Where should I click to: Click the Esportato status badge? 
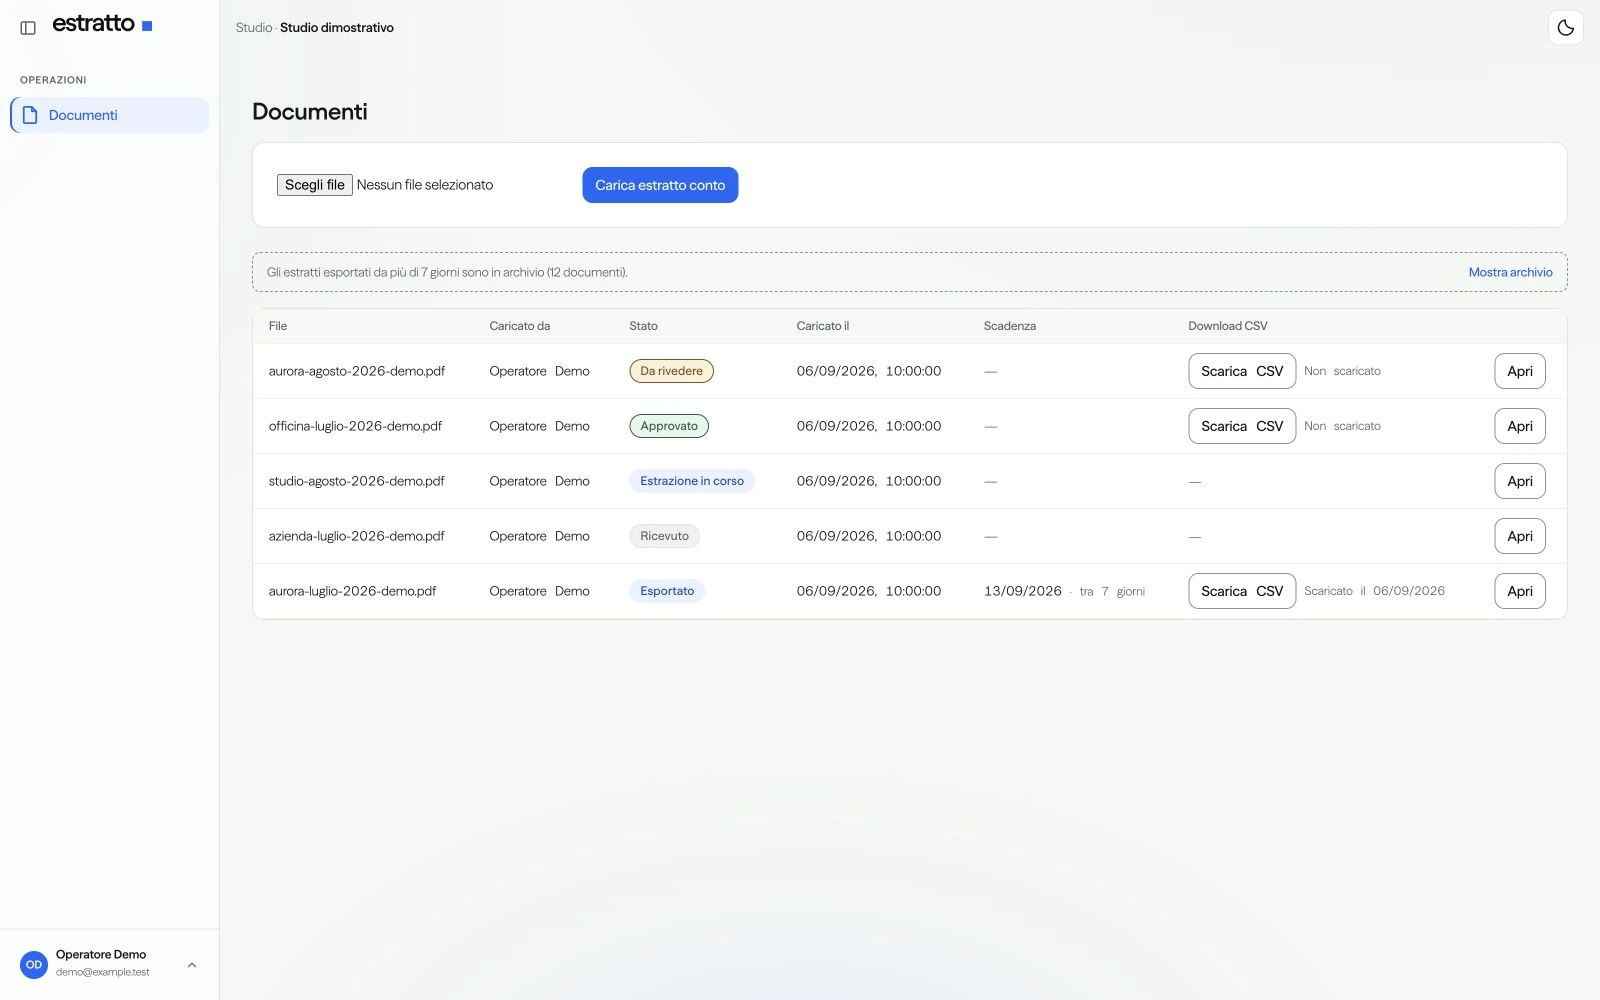(667, 591)
